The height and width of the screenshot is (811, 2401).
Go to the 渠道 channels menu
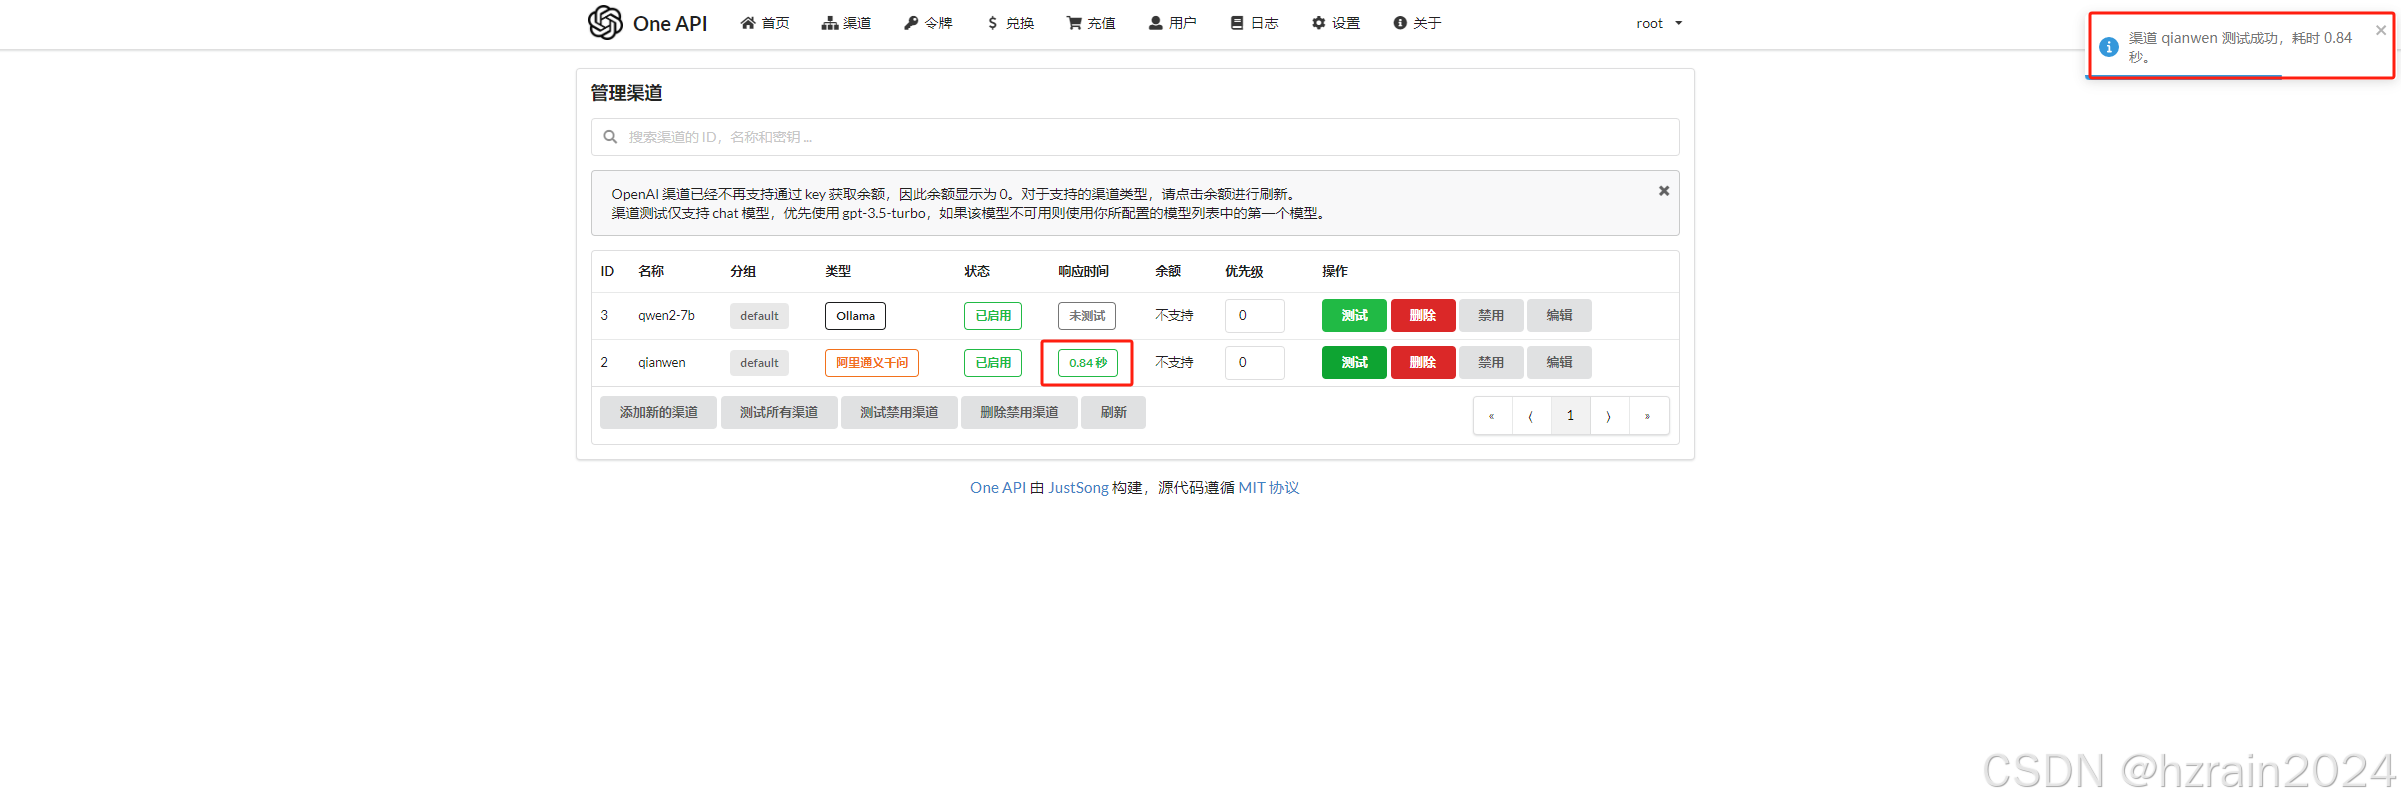coord(846,23)
